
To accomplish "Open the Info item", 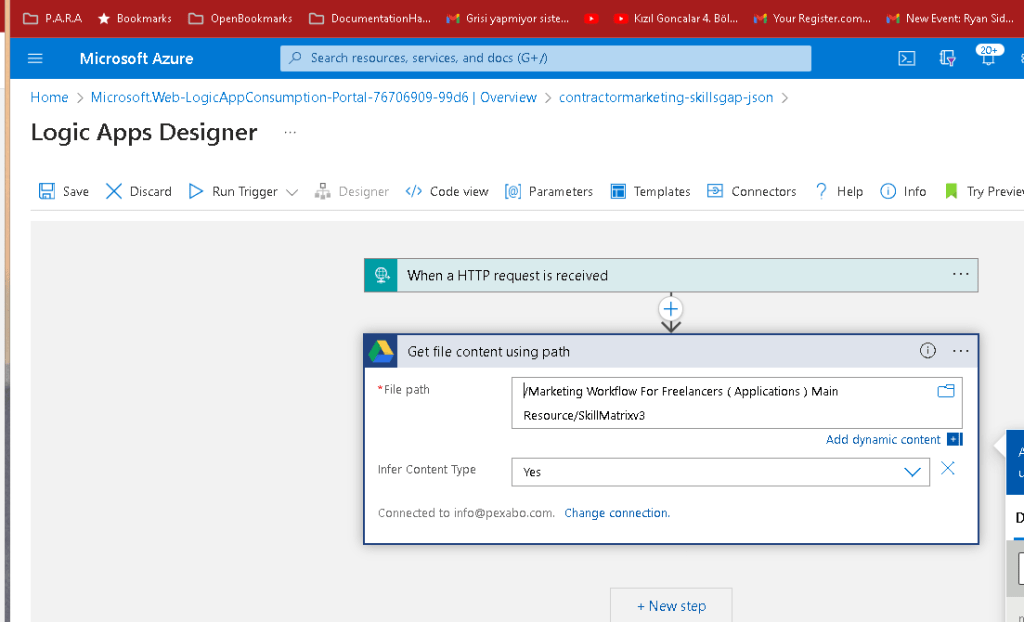I will pos(903,191).
